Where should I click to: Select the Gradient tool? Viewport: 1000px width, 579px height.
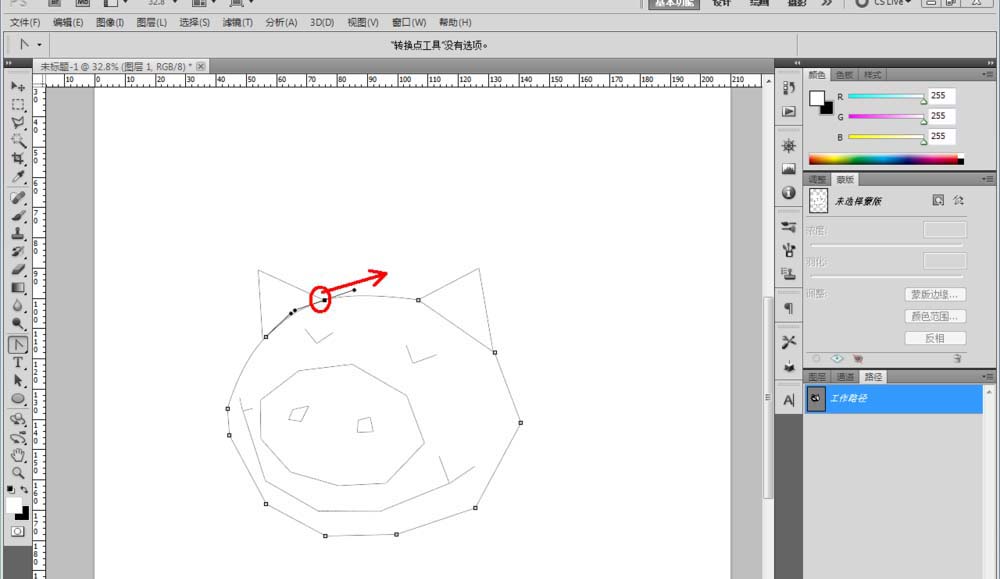[x=18, y=287]
